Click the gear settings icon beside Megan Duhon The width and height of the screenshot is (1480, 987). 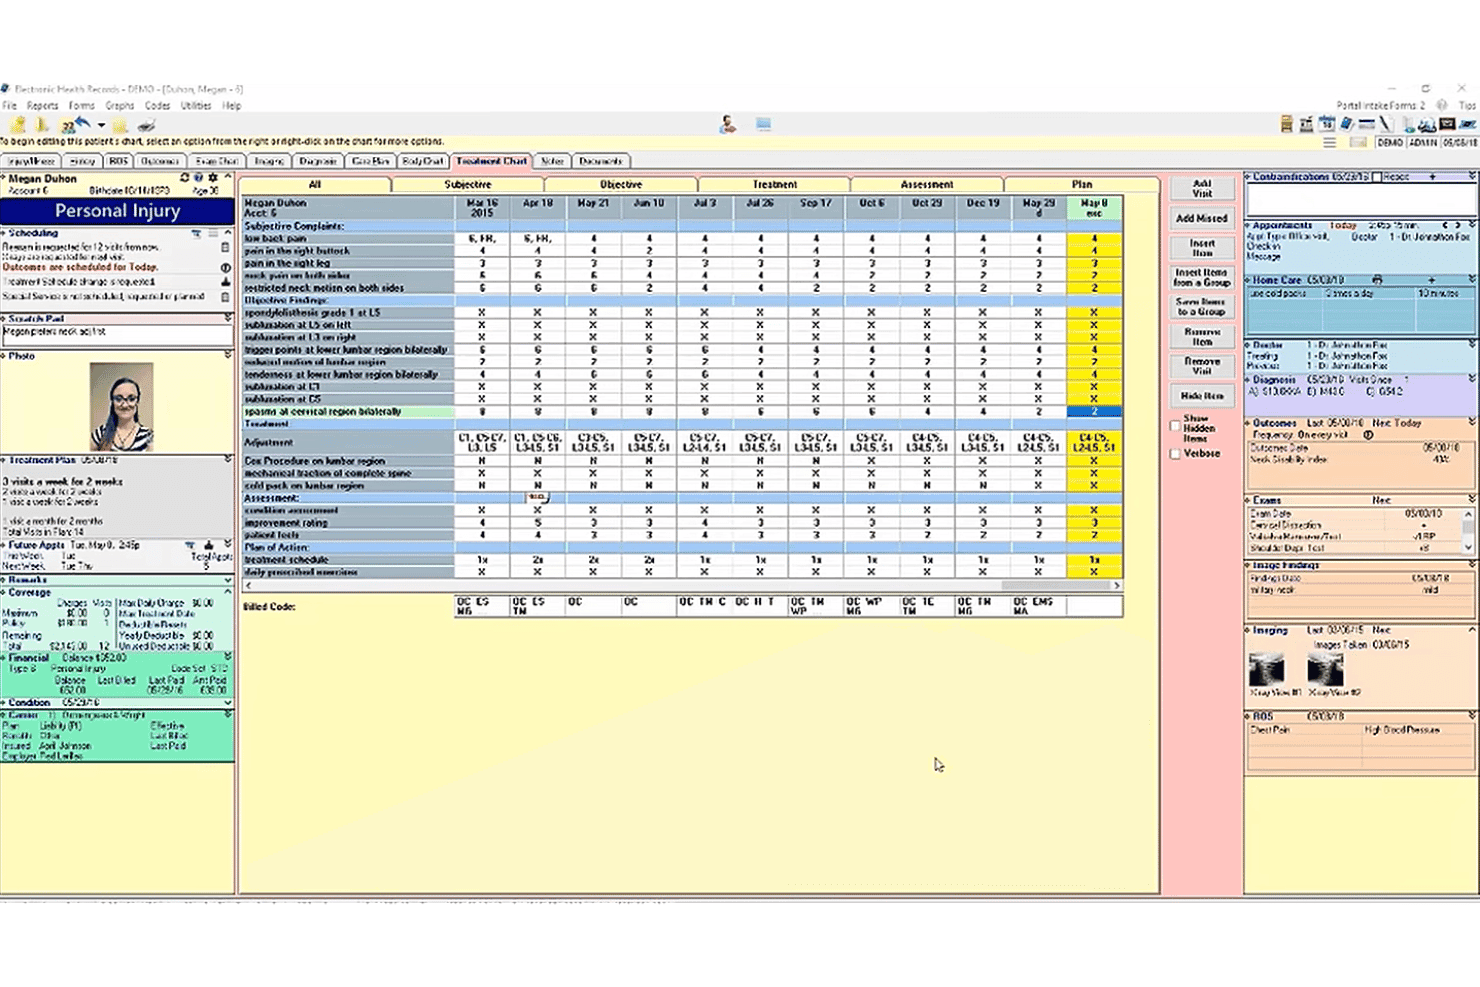[212, 178]
